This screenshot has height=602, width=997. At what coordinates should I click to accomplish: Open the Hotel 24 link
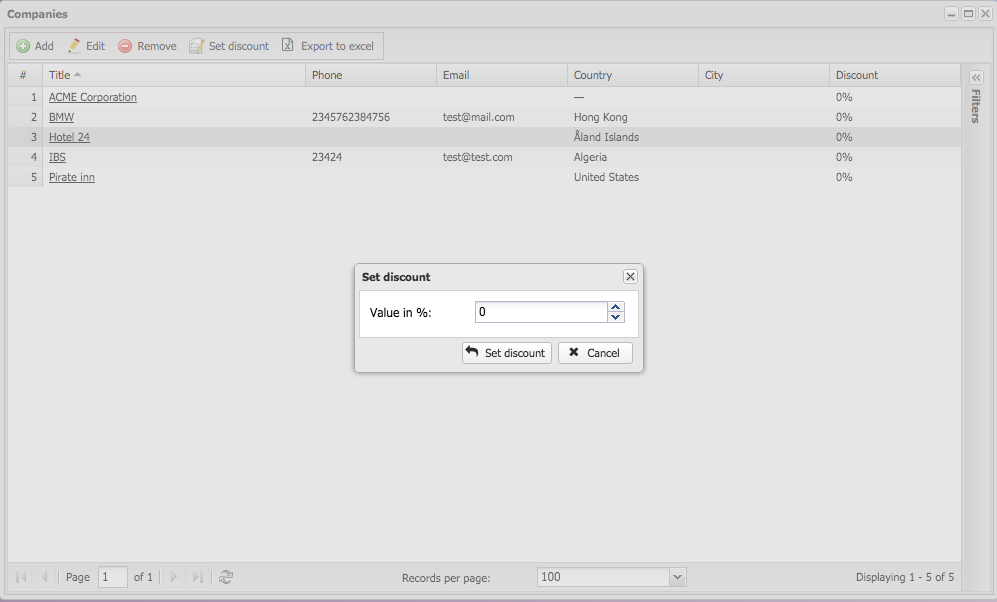coord(69,137)
